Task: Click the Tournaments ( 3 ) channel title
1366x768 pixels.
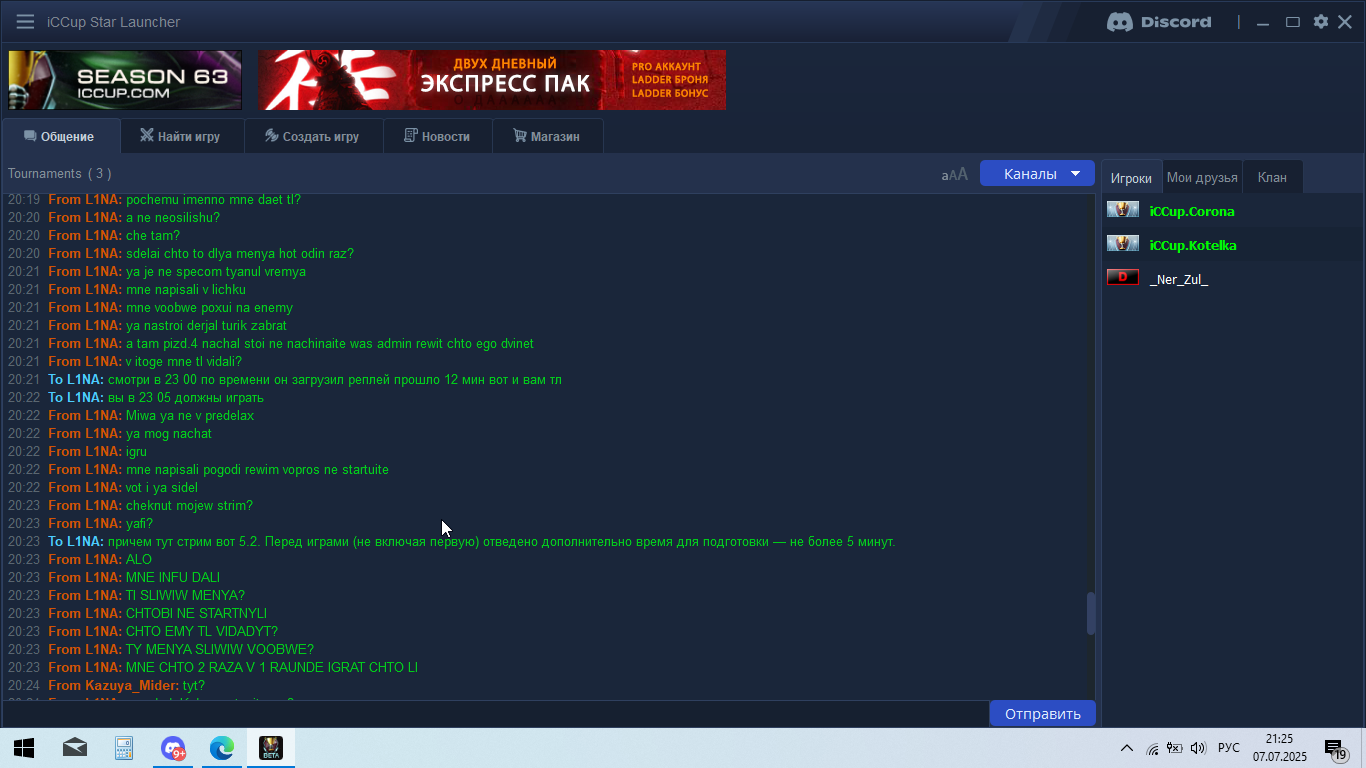Action: pyautogui.click(x=59, y=174)
